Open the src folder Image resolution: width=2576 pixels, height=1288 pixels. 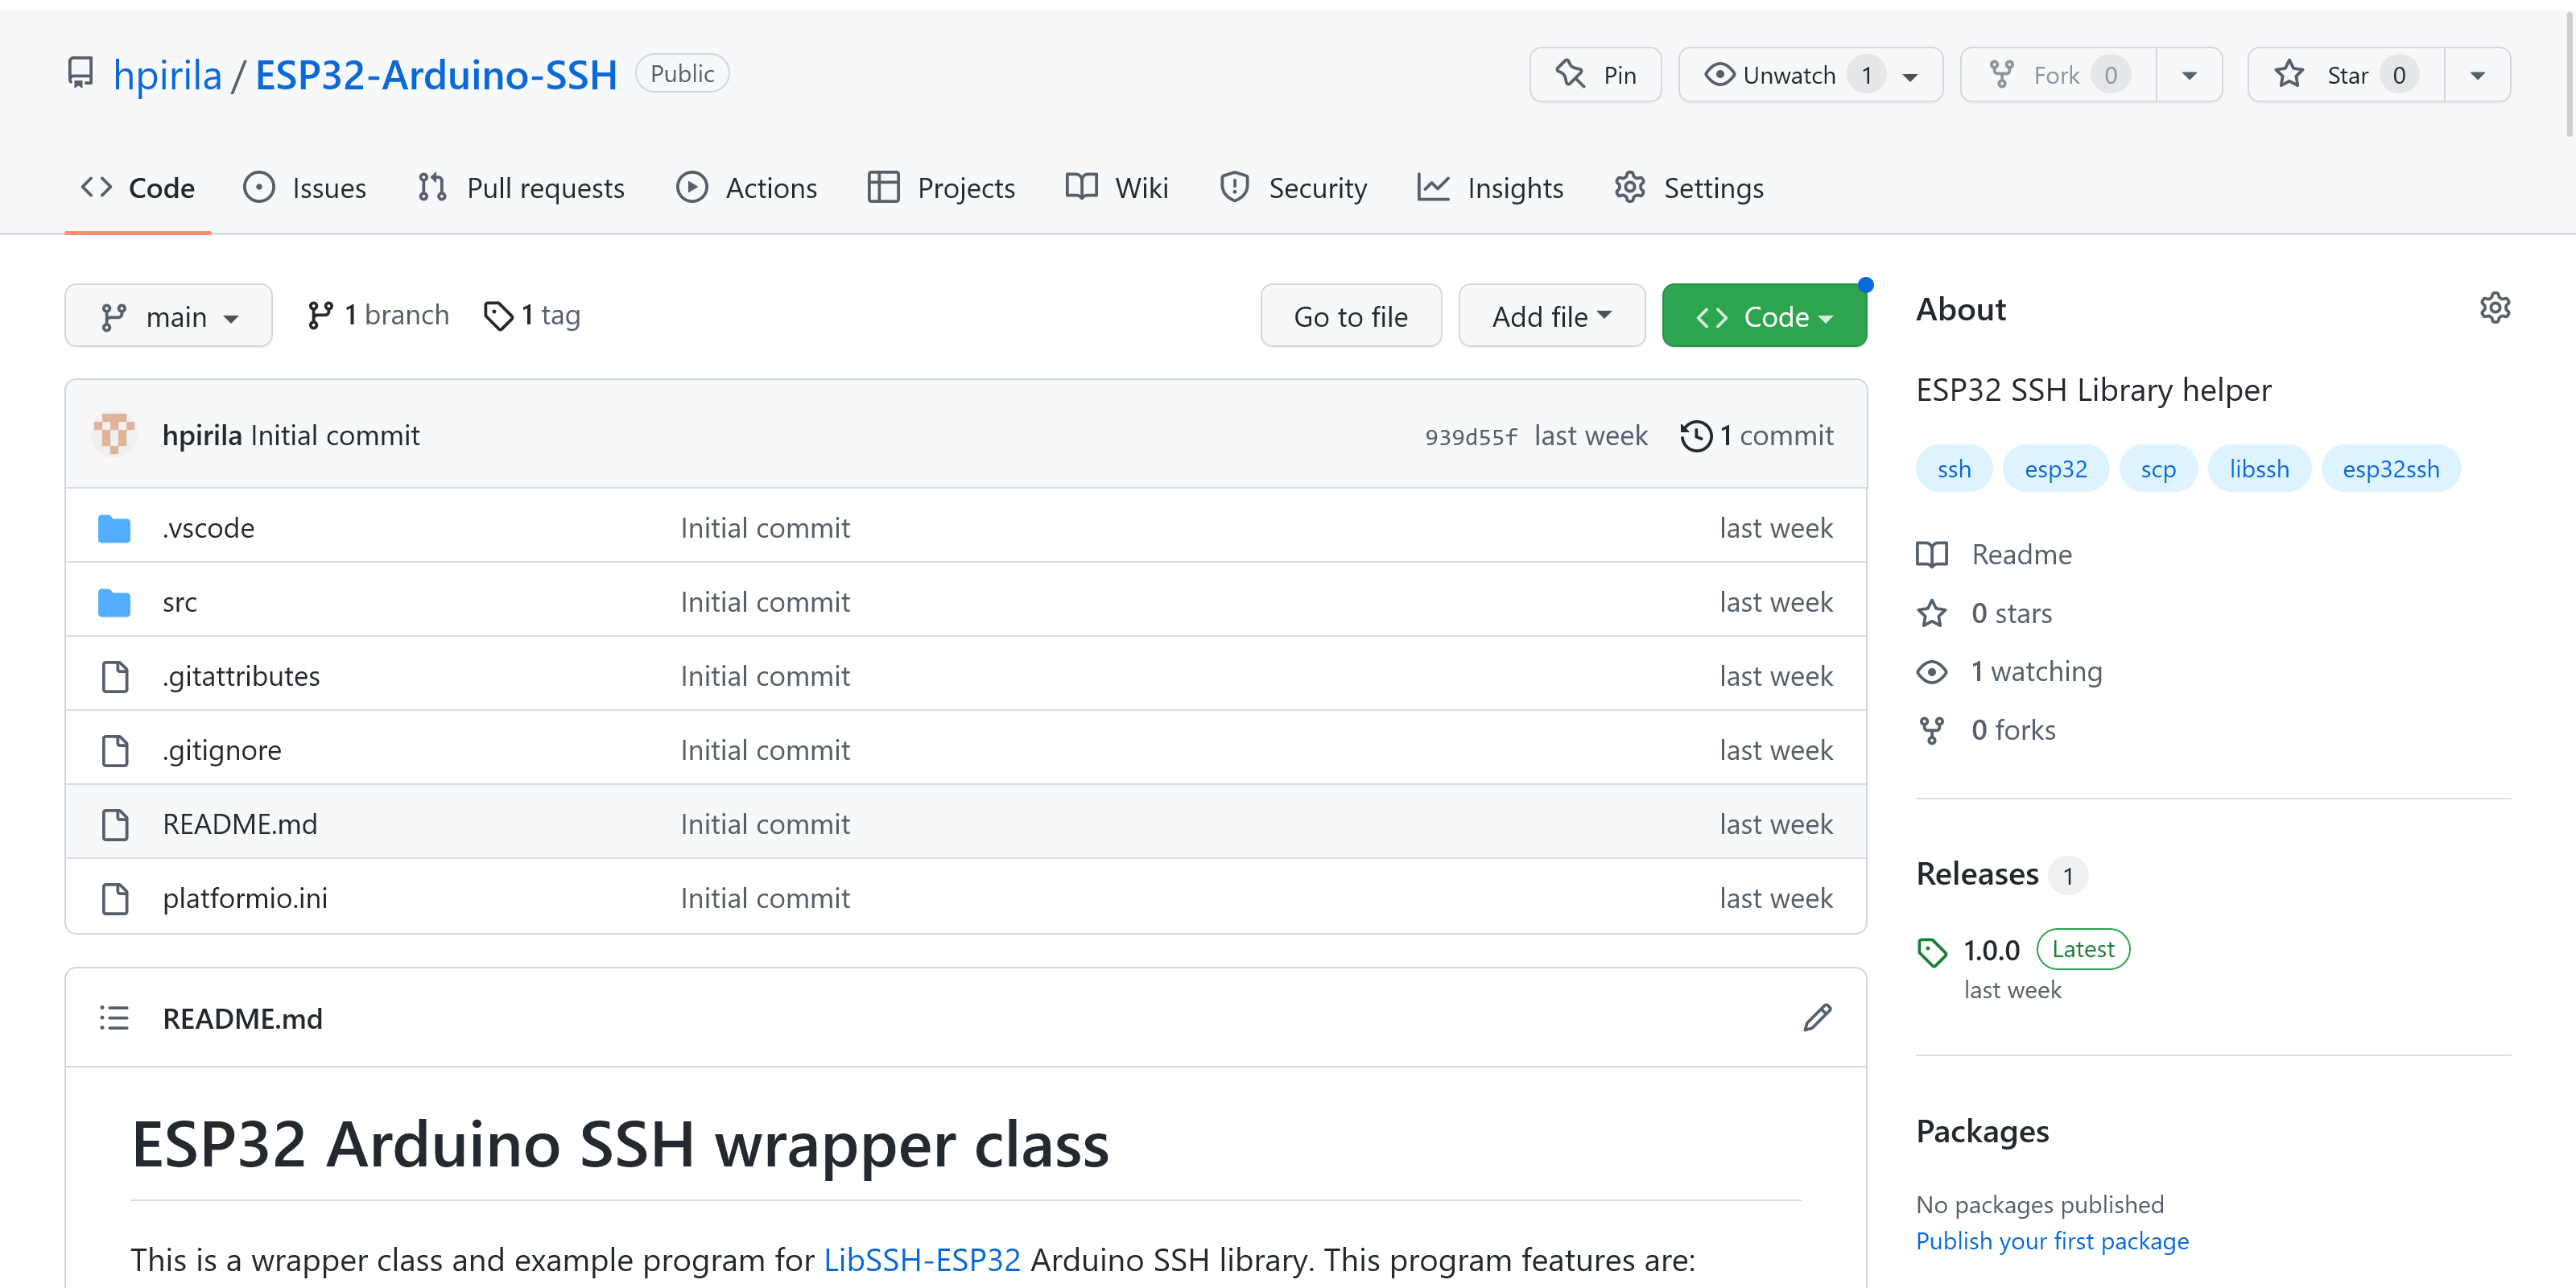180,602
